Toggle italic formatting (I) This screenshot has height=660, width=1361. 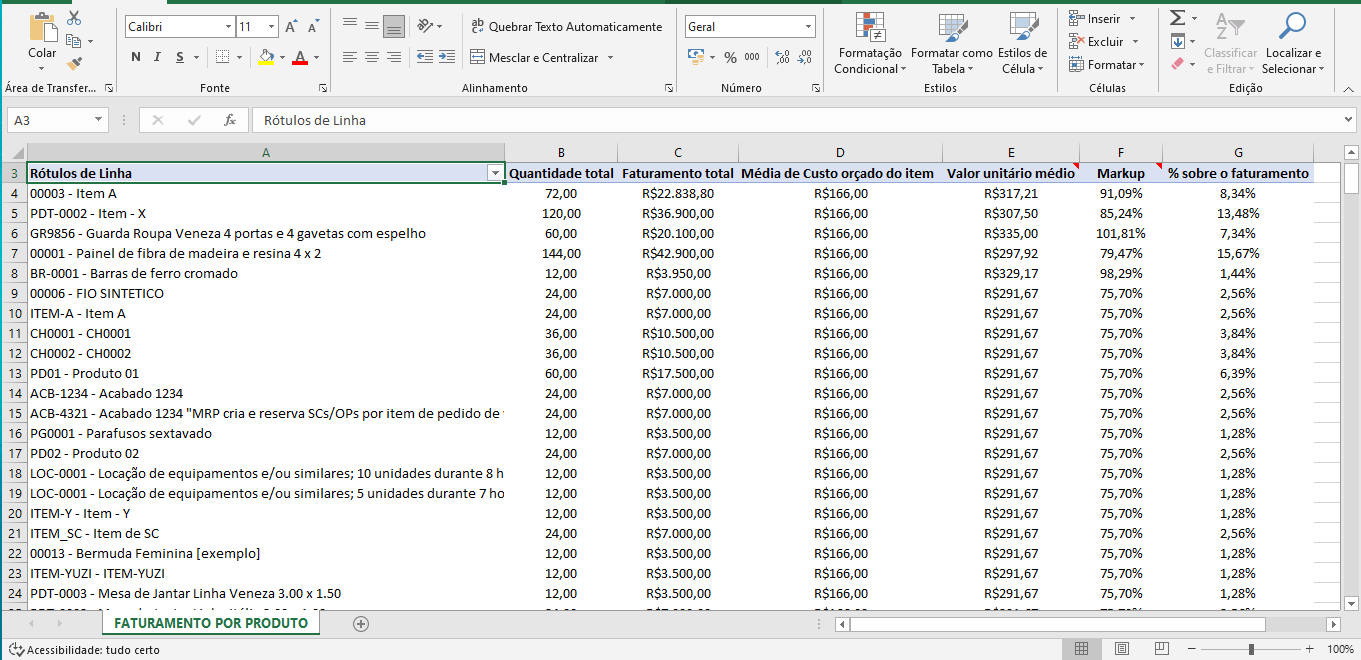pyautogui.click(x=158, y=57)
